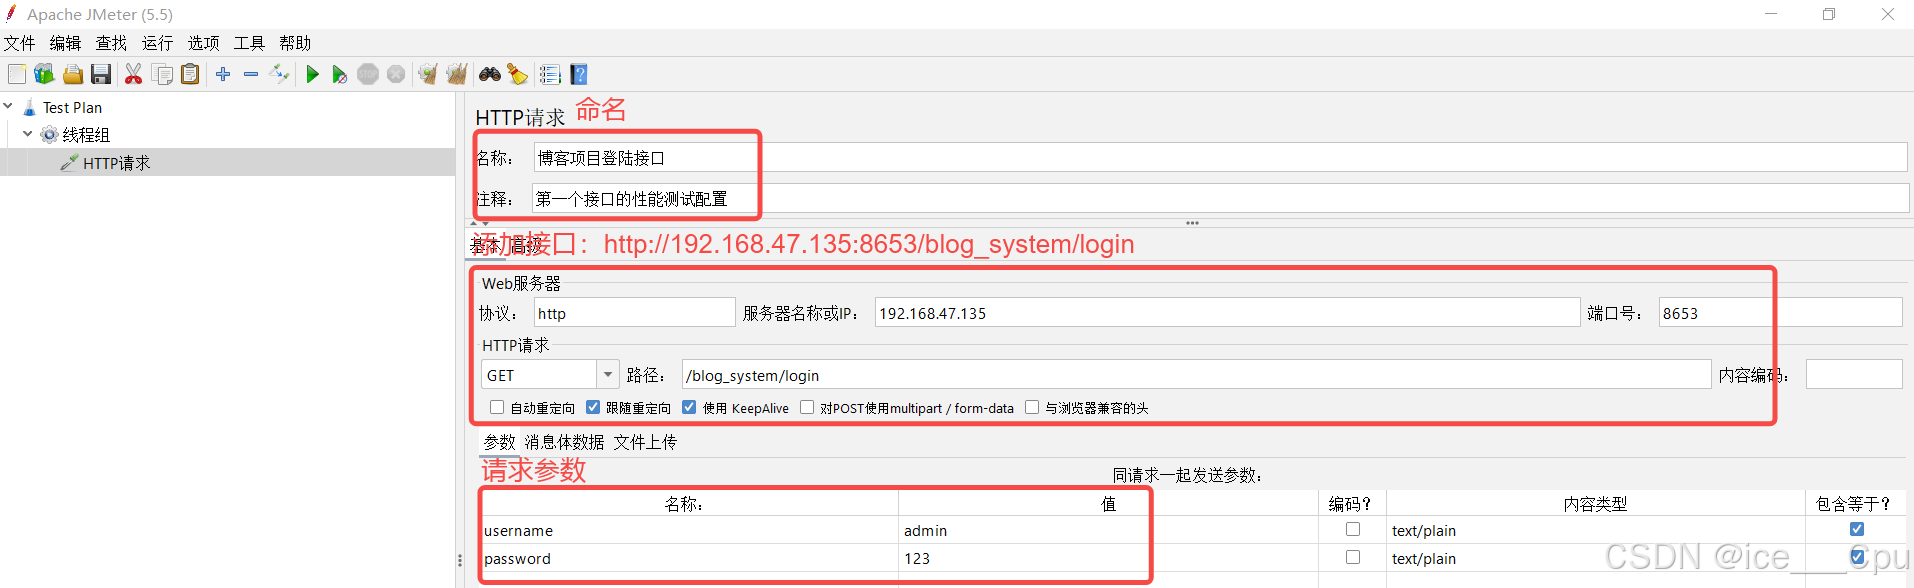
Task: Click the Shutdown grey X icon
Action: point(396,74)
